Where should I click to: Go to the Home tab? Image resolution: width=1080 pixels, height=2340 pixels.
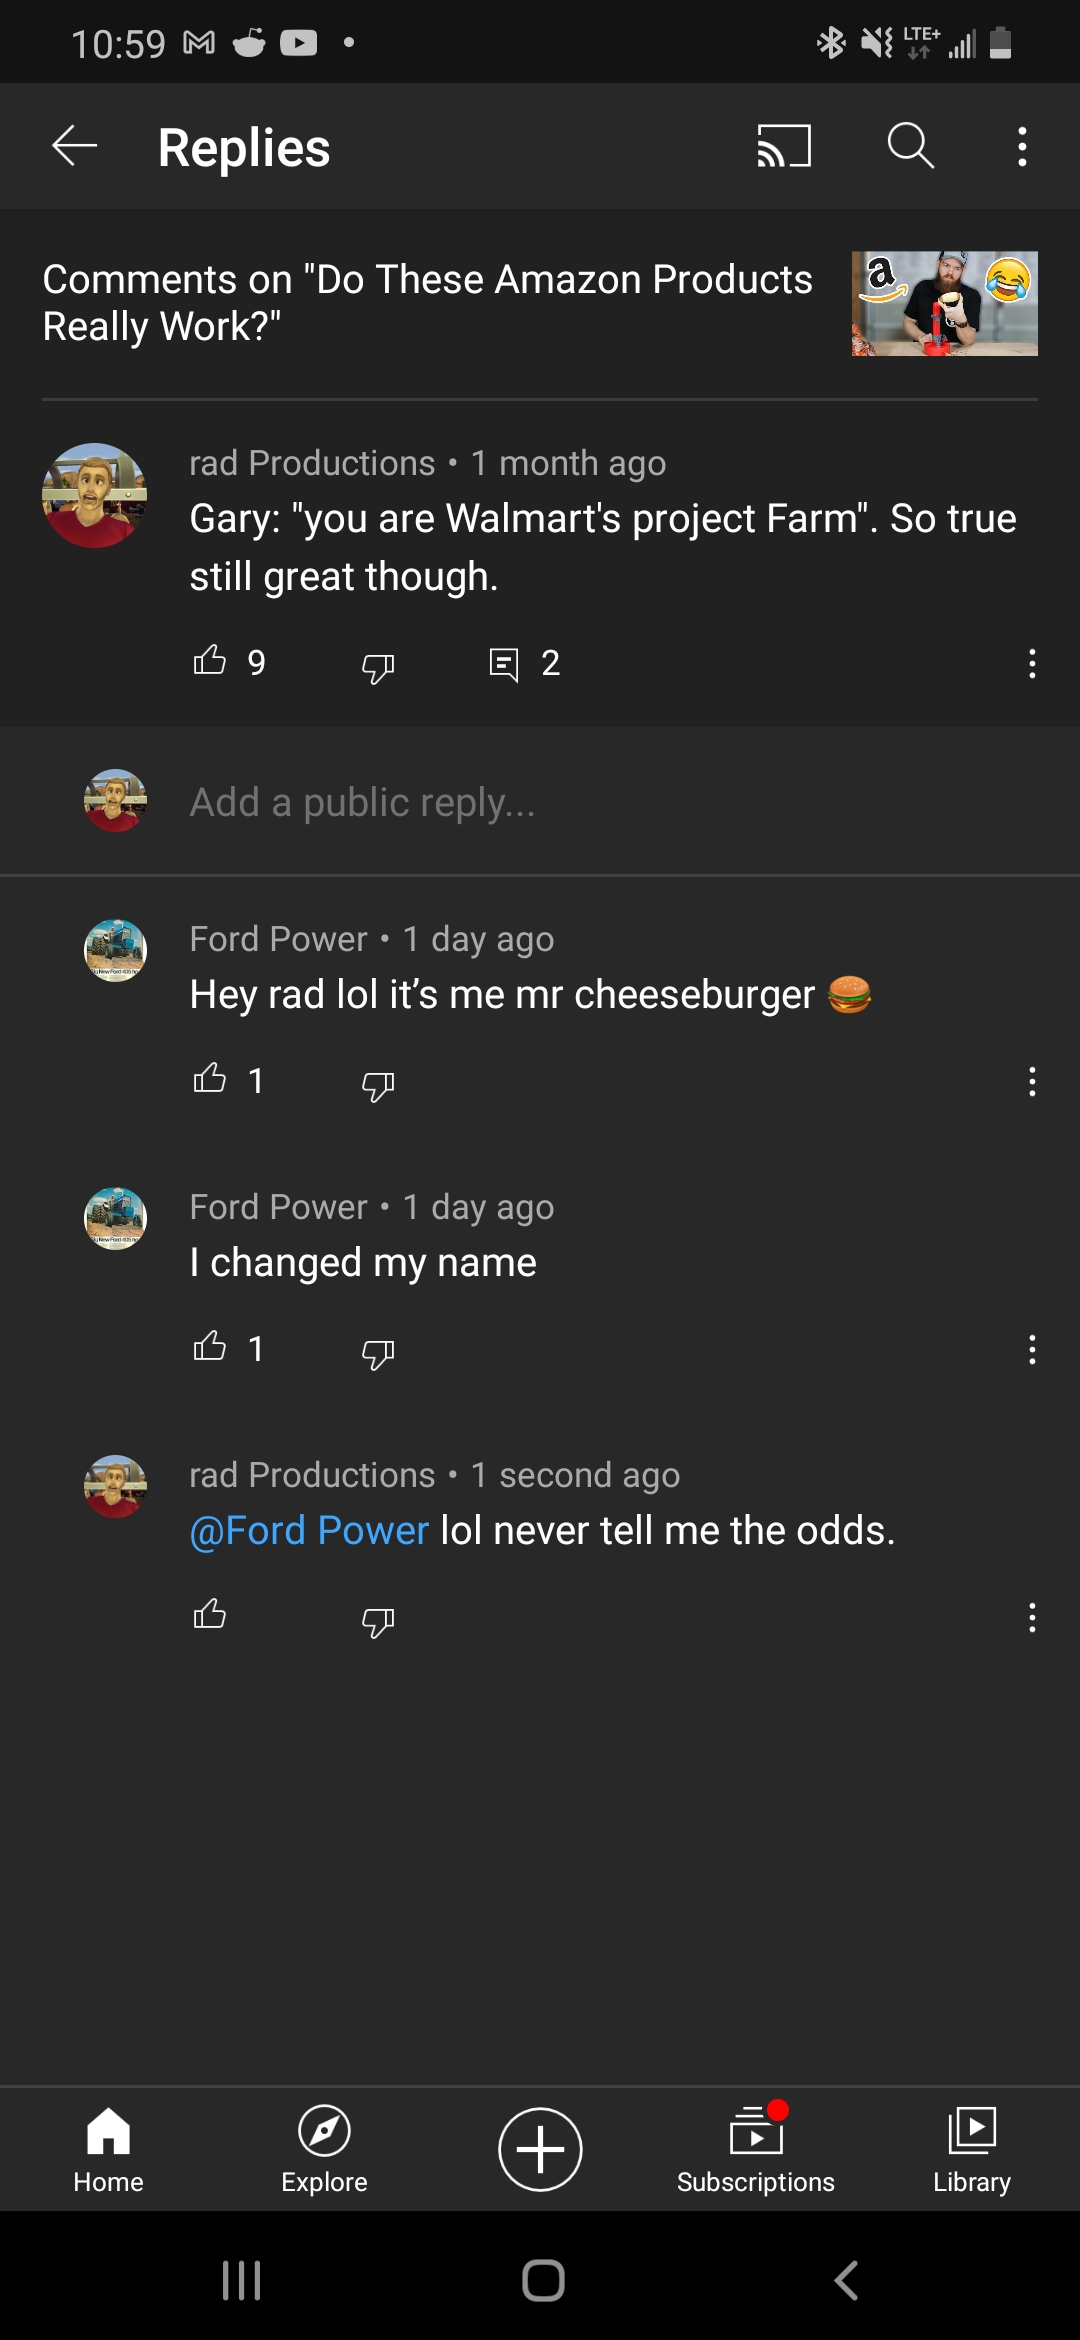[x=108, y=2149]
